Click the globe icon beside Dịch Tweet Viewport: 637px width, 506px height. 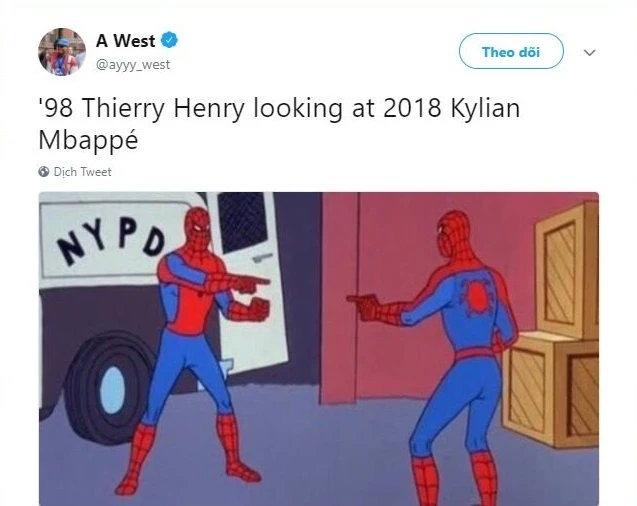(x=44, y=172)
